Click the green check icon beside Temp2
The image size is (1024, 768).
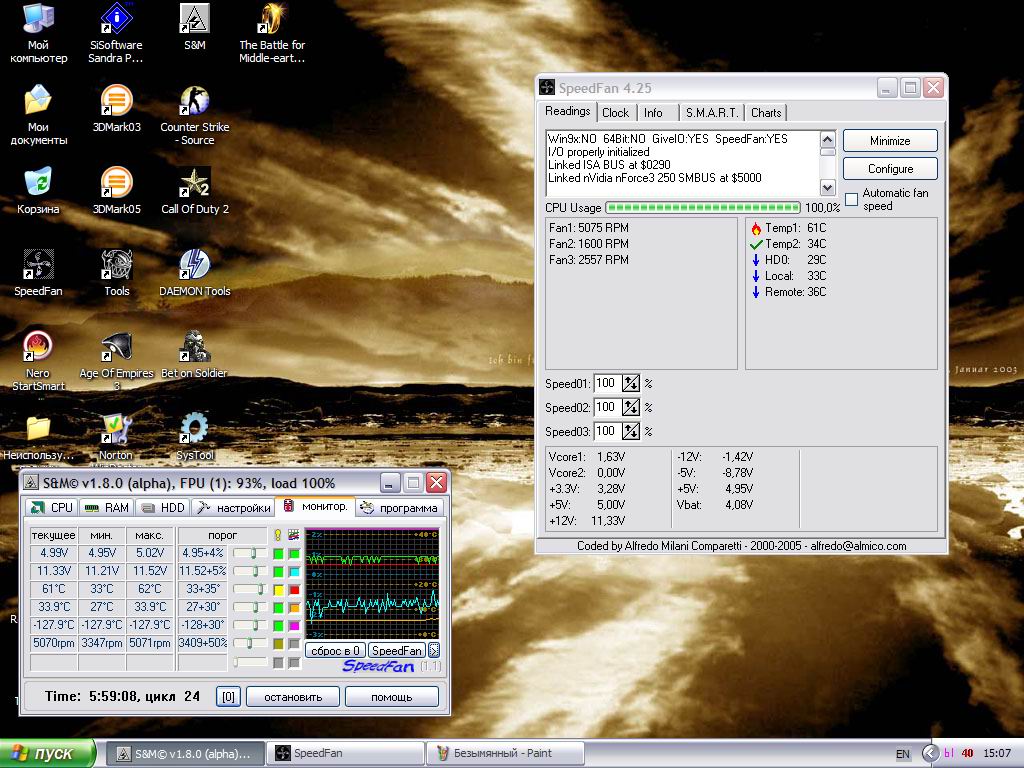point(756,244)
